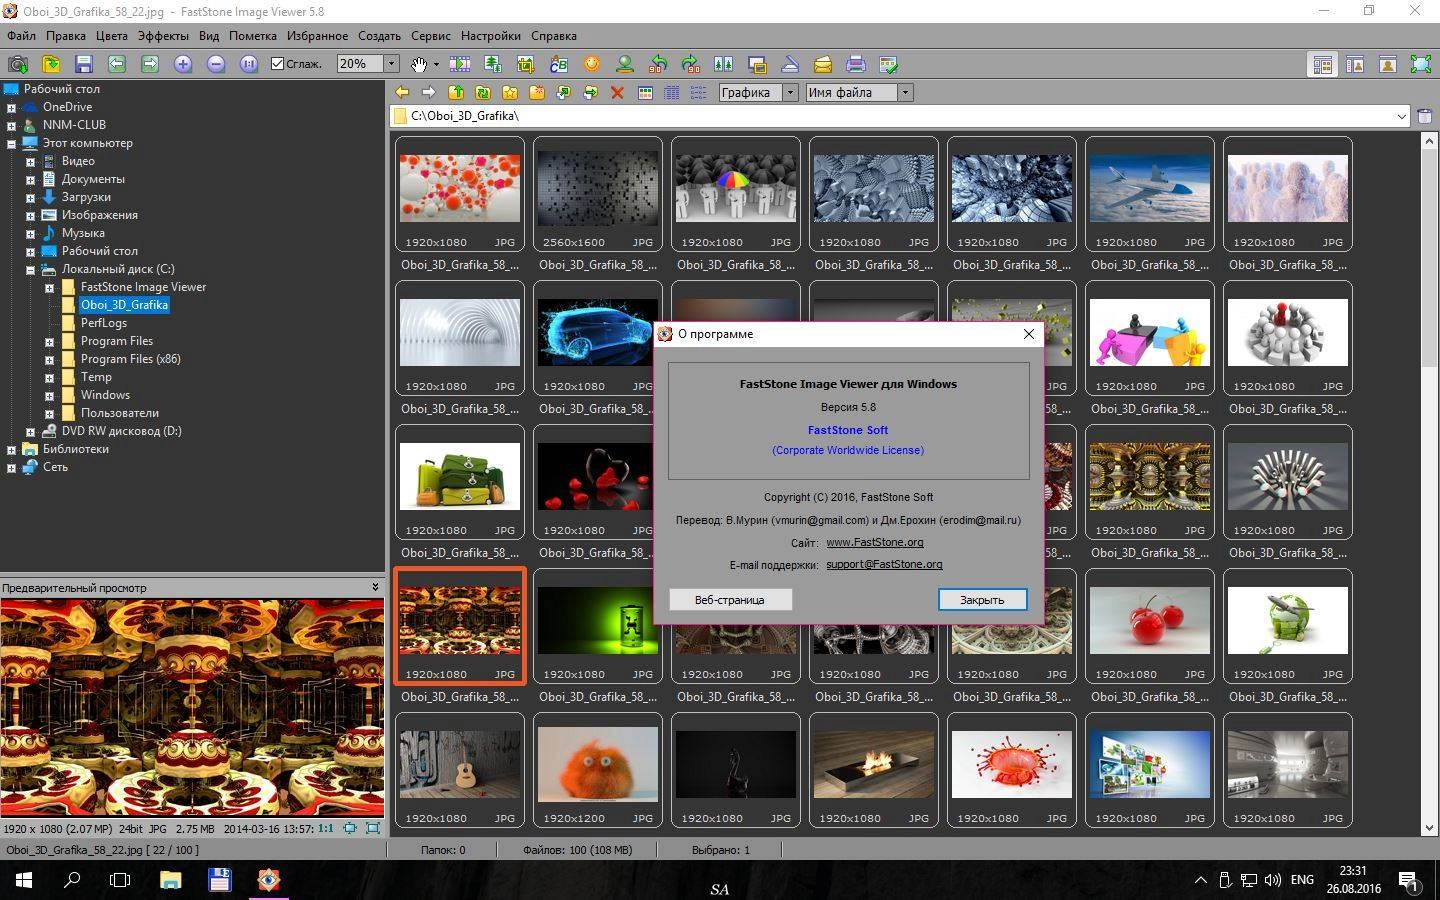Viewport: 1440px width, 900px height.
Task: Open the www.FastStone.org link
Action: 875,542
